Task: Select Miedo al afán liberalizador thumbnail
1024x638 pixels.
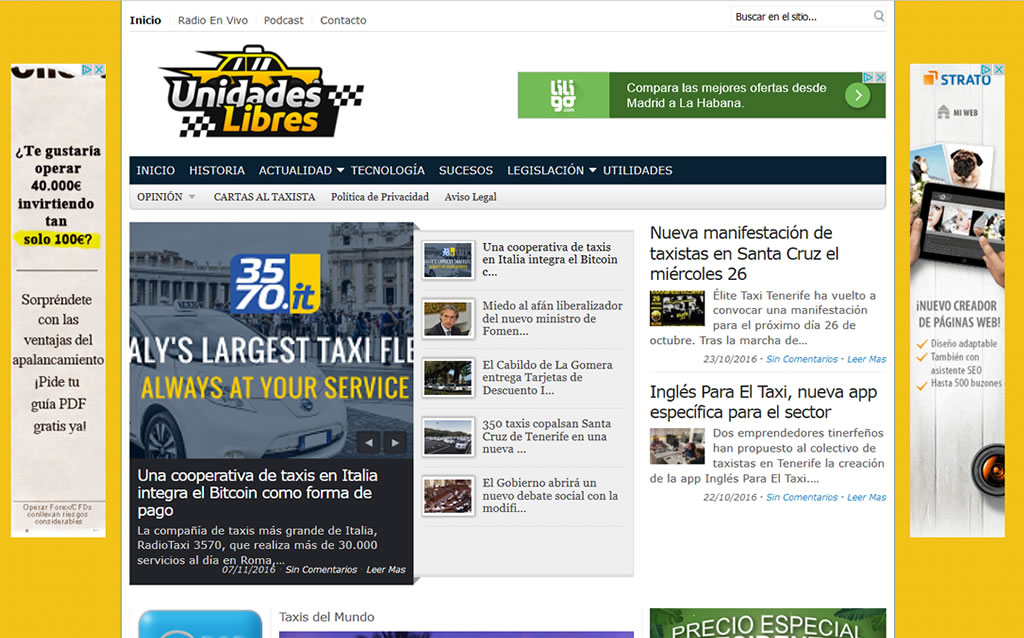Action: point(448,319)
